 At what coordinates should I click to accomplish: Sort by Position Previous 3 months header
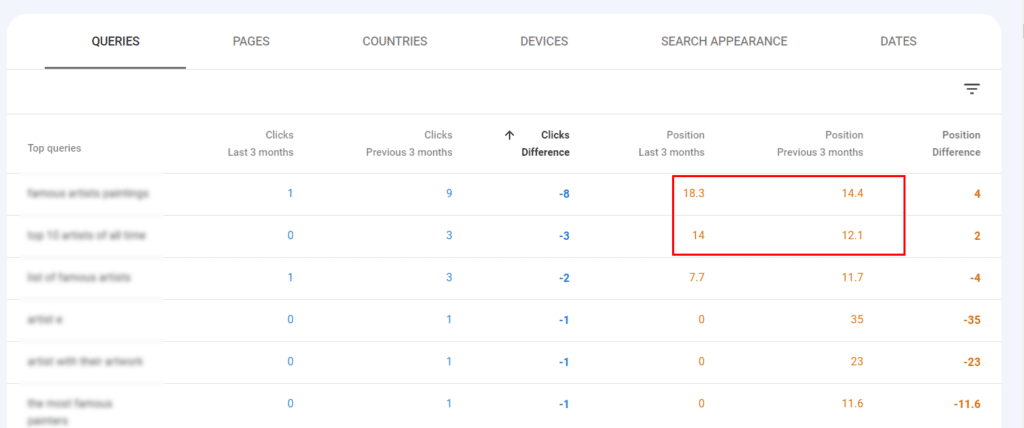820,144
